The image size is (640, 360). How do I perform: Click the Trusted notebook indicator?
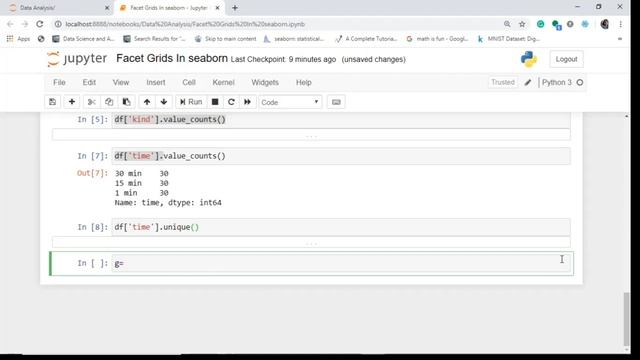click(x=503, y=82)
